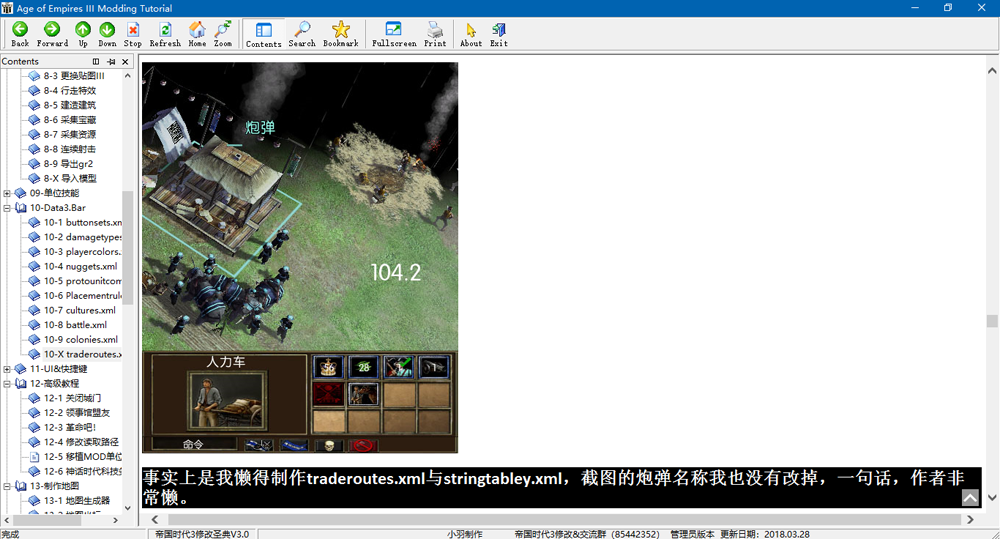
Task: Select 10-3 playercolors topic
Action: point(82,252)
